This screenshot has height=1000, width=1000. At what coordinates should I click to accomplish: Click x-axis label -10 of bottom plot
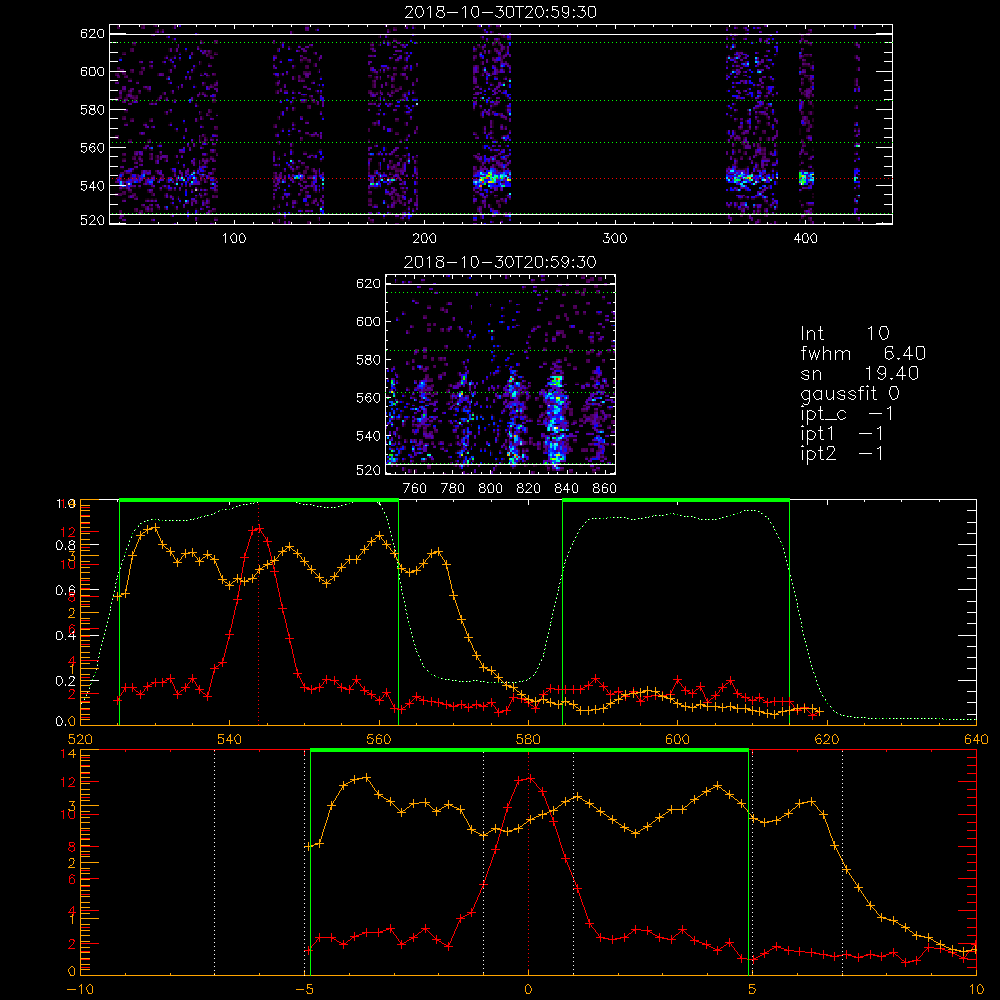80,990
